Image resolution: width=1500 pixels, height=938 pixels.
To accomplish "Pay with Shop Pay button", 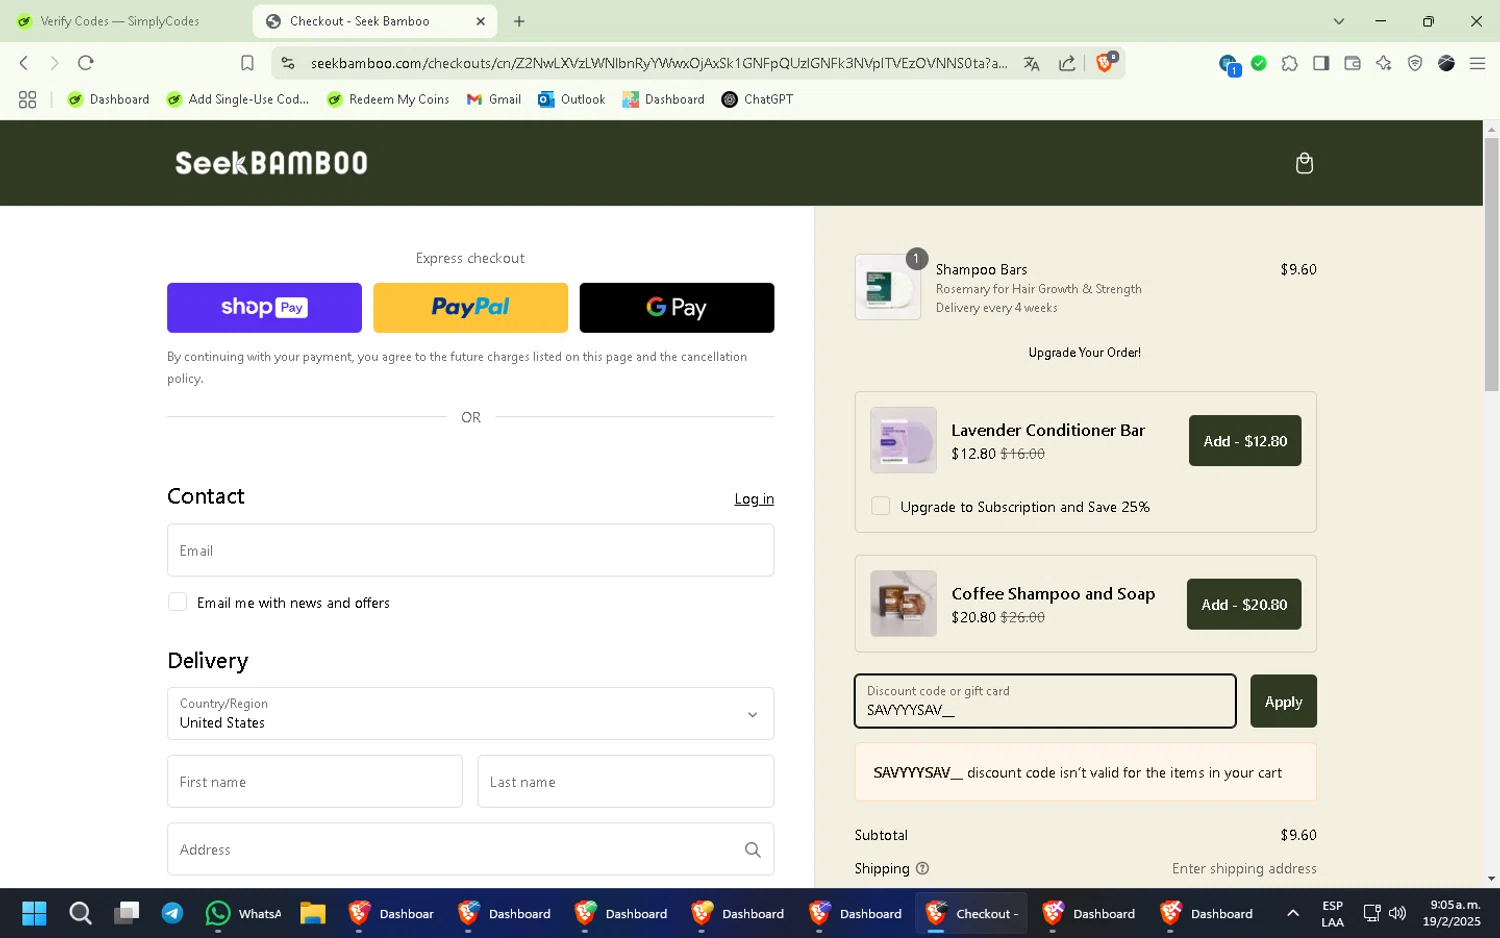I will (264, 307).
